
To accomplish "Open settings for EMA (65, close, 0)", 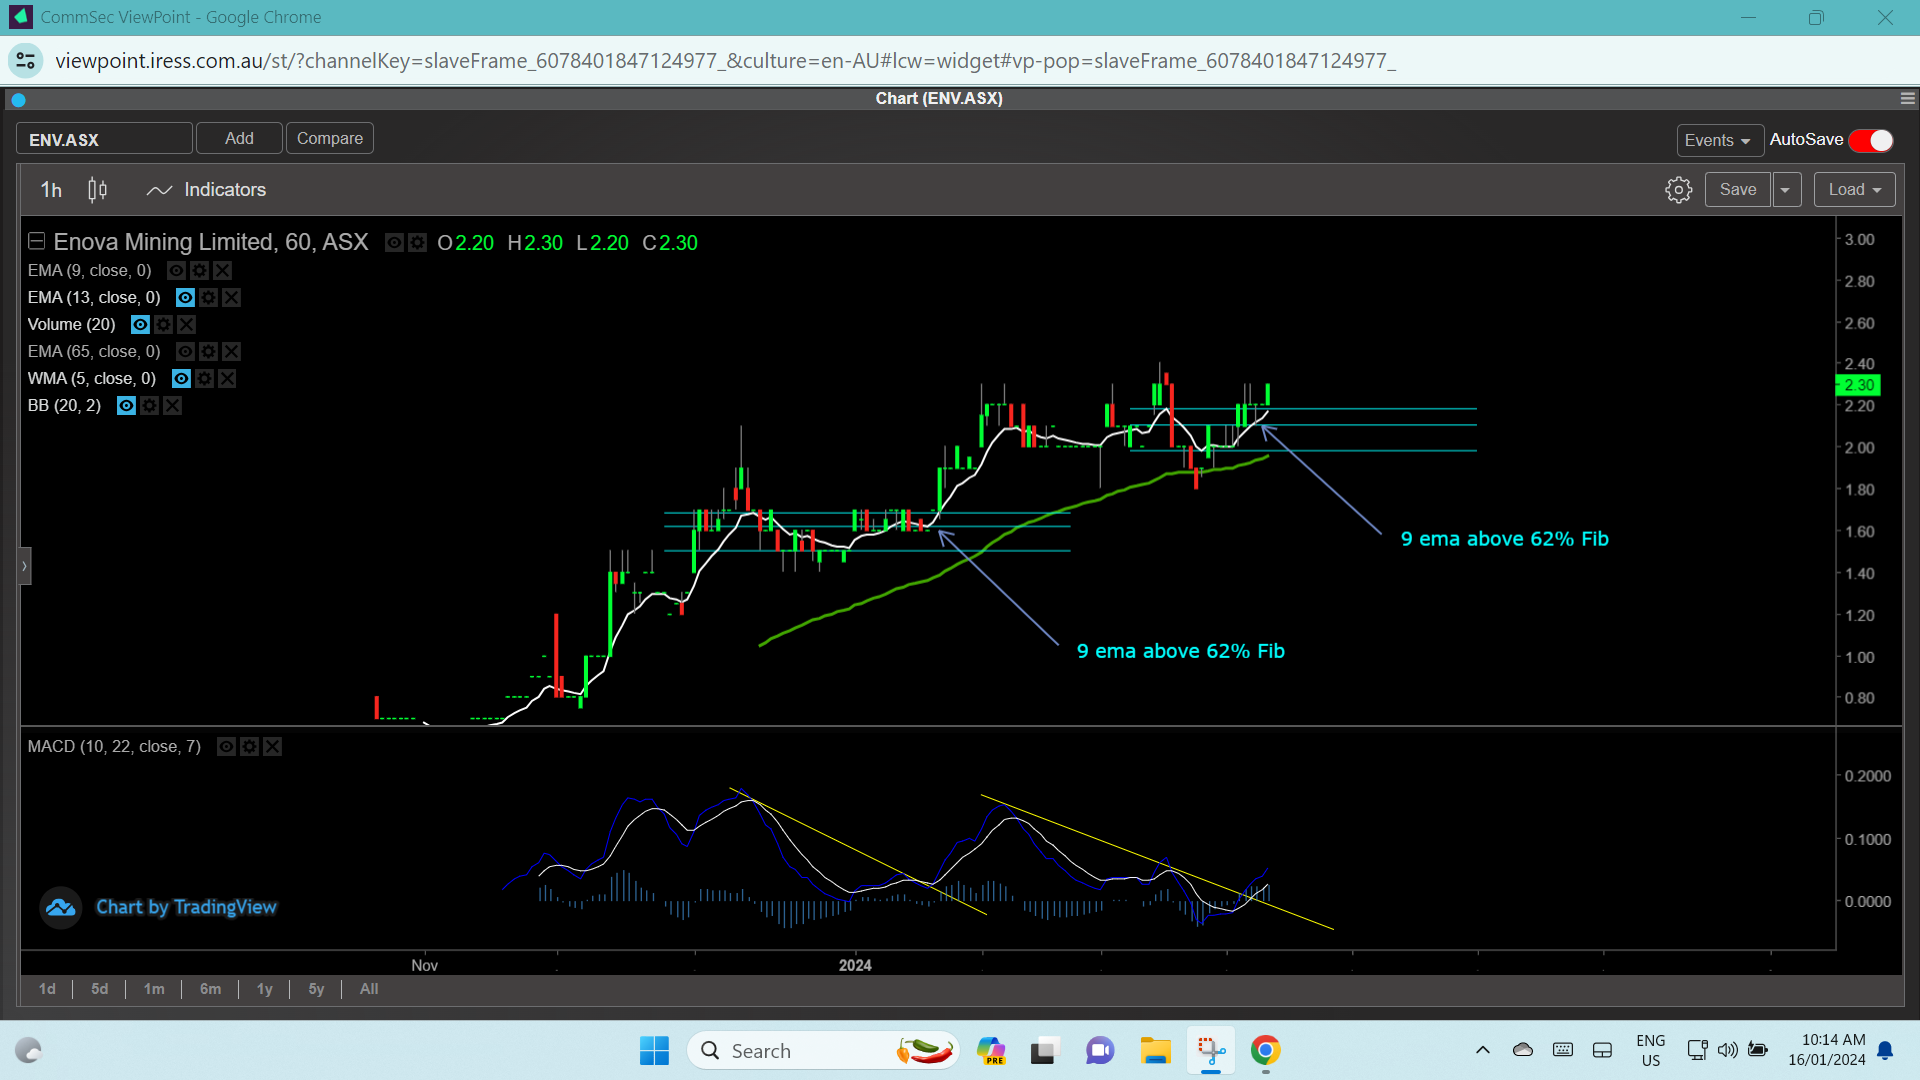I will 208,352.
